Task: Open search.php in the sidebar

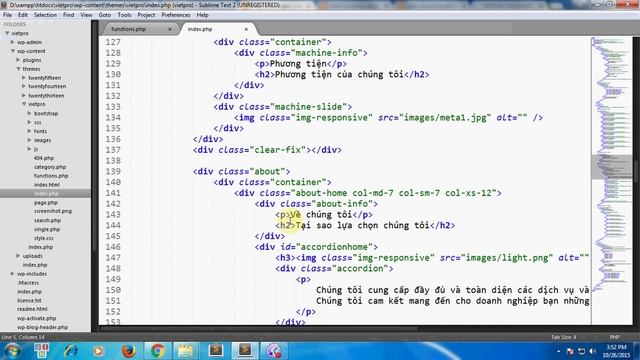Action: point(47,220)
